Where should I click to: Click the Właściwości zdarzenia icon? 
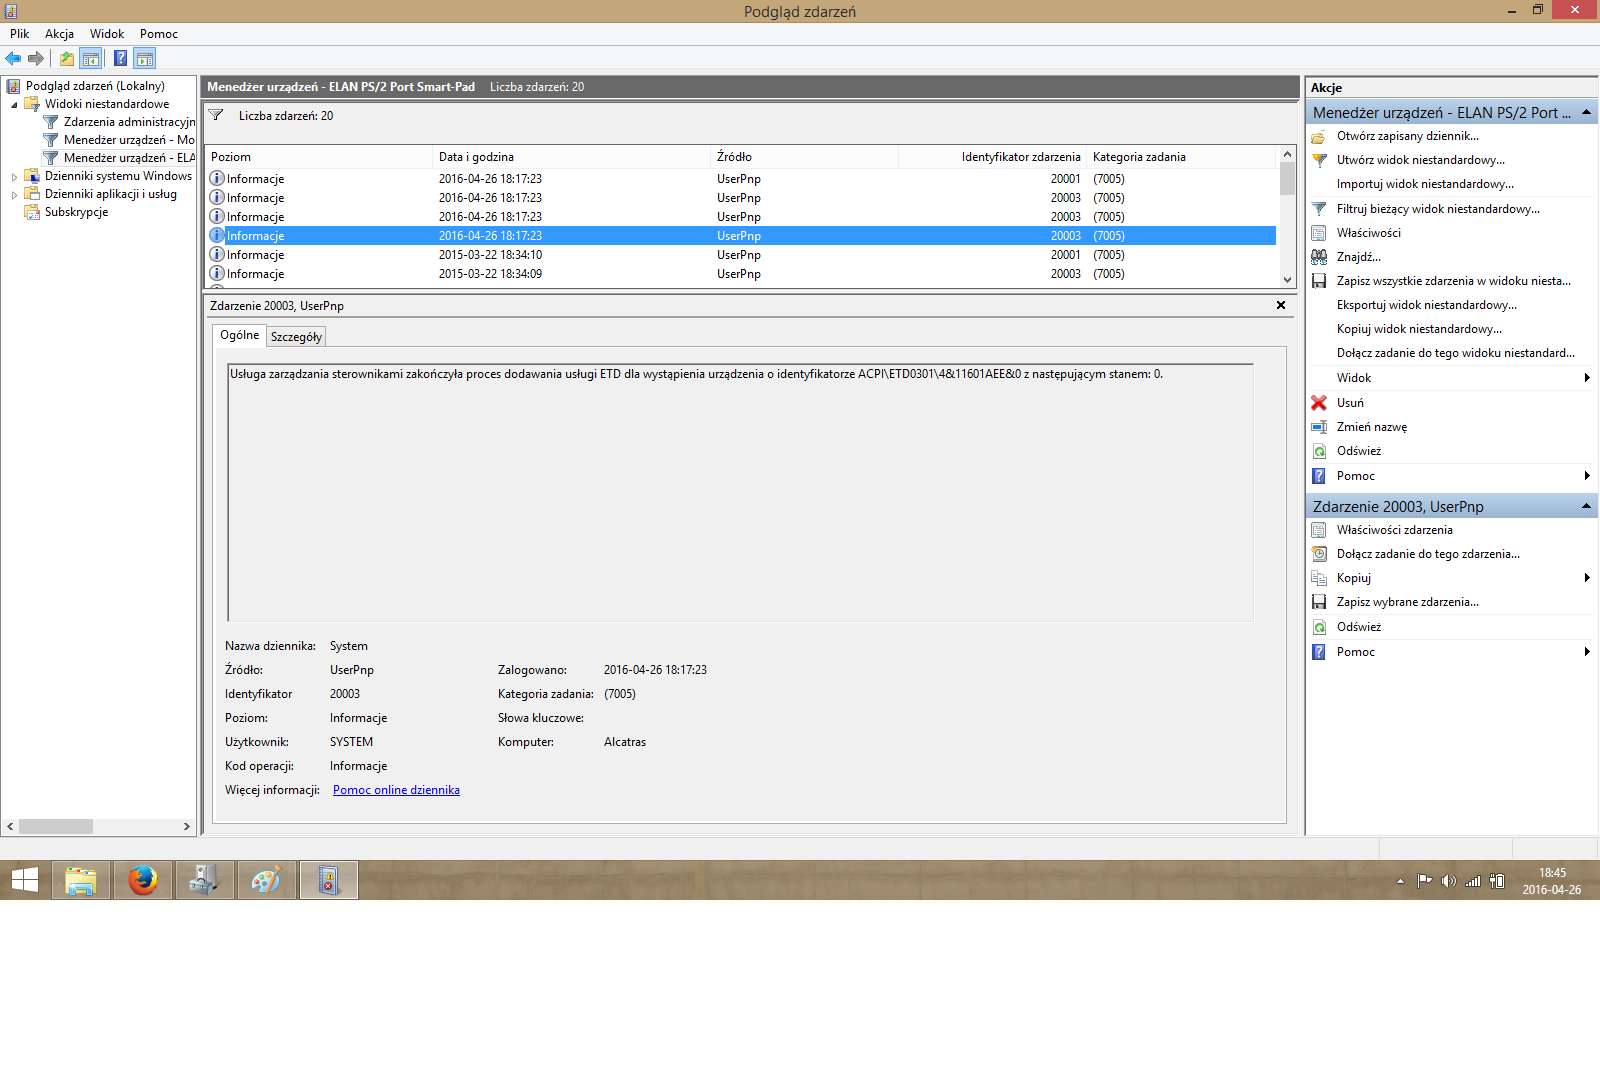(x=1319, y=530)
